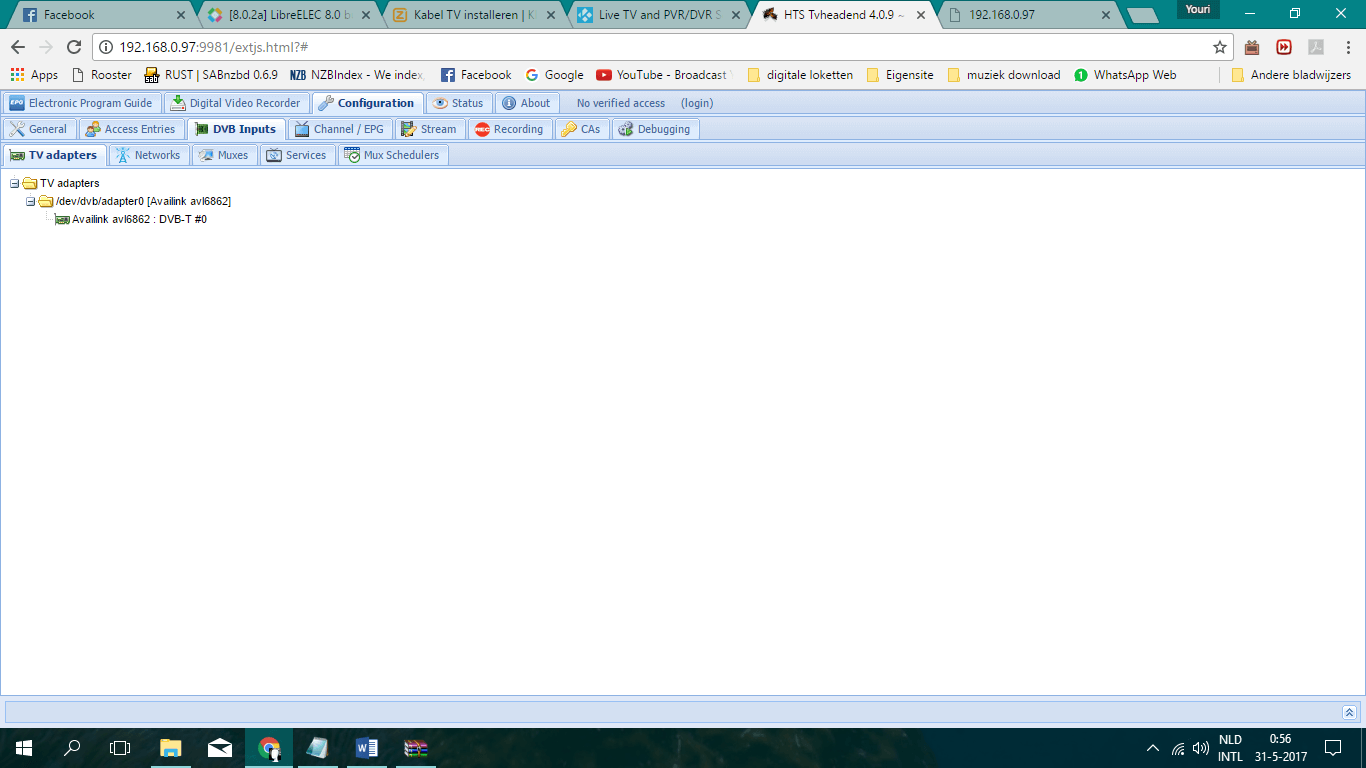1366x768 pixels.
Task: Switch to the Digital Video Recorder tab
Action: (236, 103)
